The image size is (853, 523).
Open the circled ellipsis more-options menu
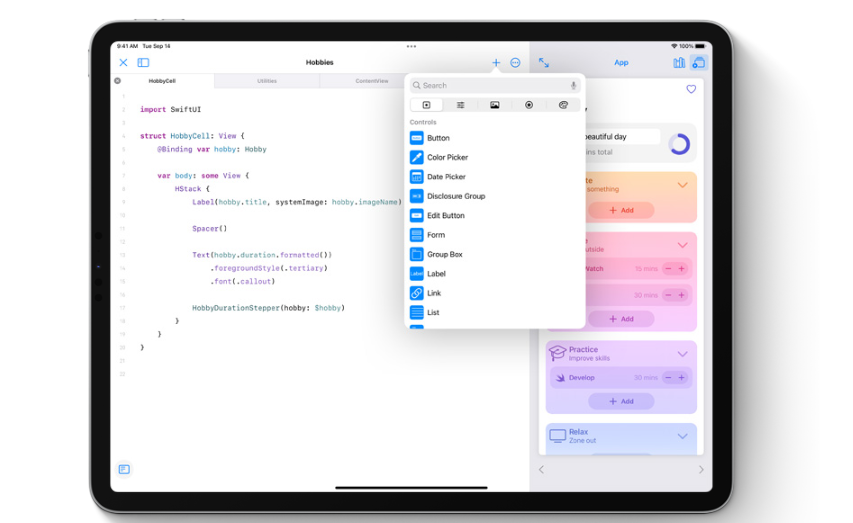(x=515, y=63)
